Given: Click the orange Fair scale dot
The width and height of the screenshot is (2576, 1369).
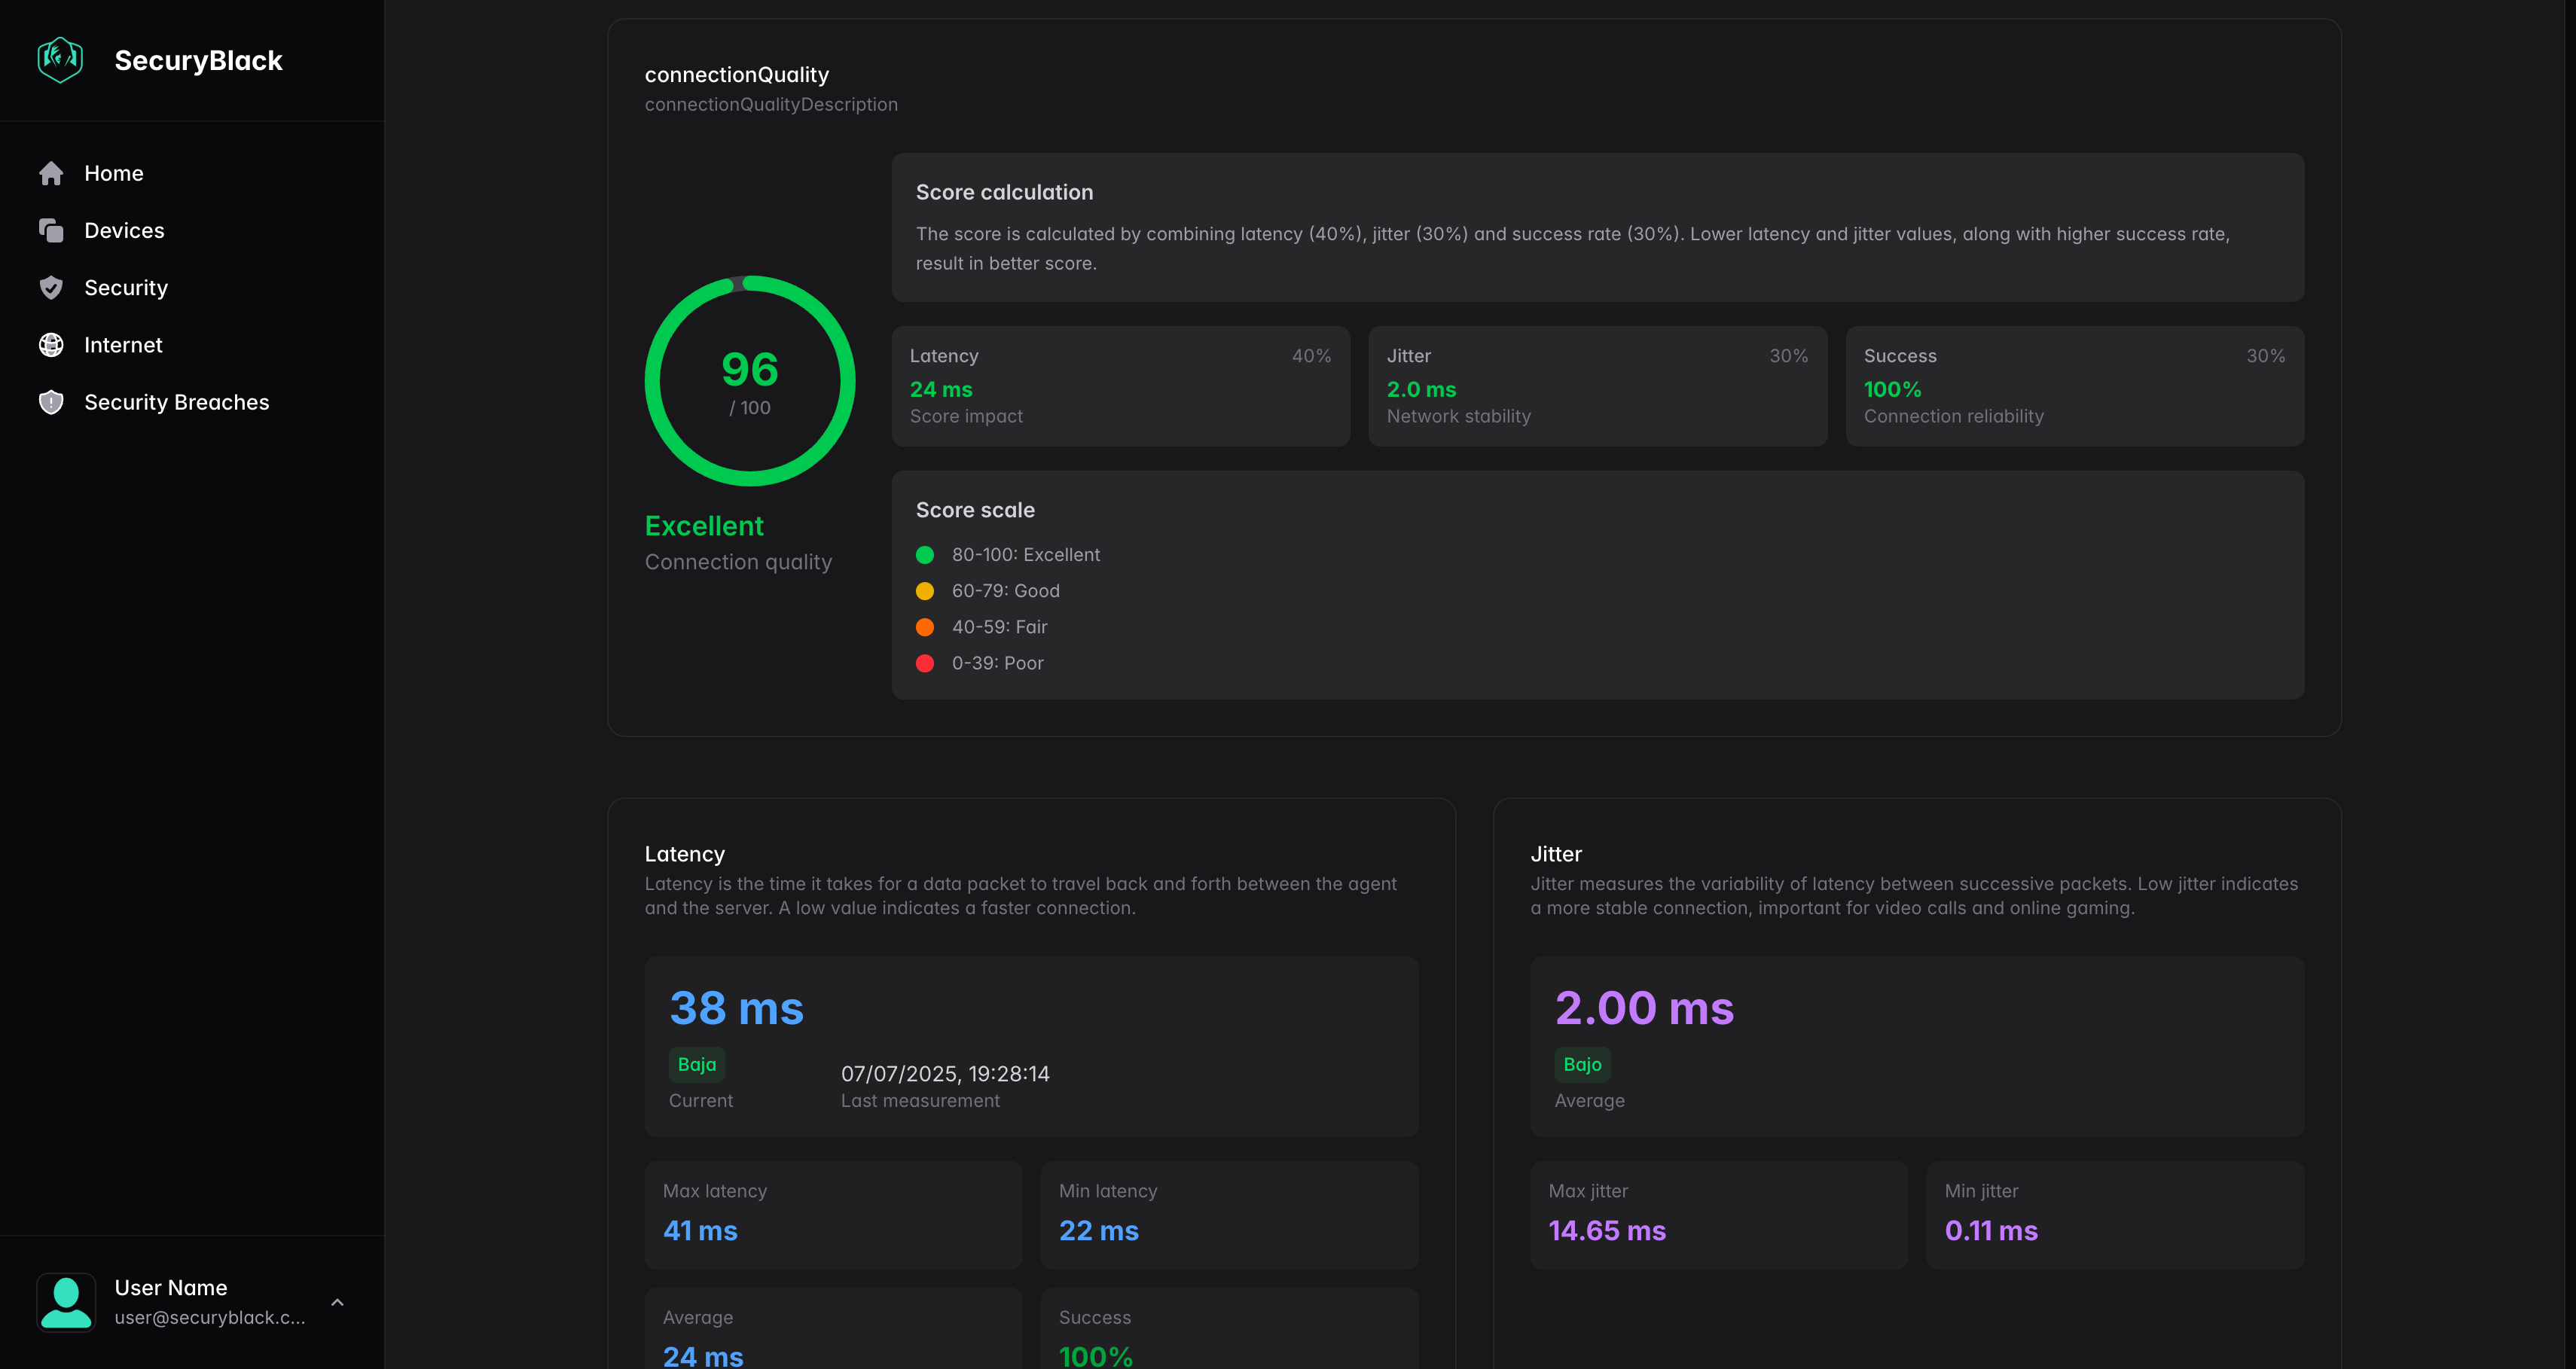Looking at the screenshot, I should [925, 627].
